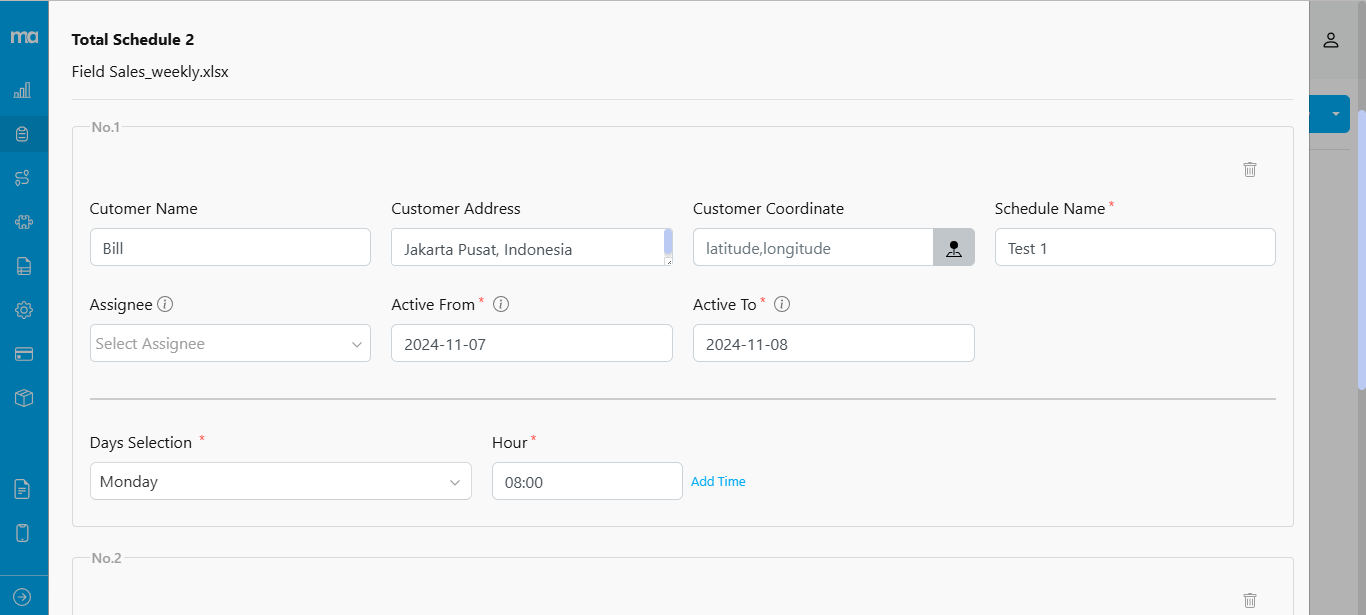Expand the sidebar with arrow icon
The image size is (1366, 615).
(x=23, y=597)
